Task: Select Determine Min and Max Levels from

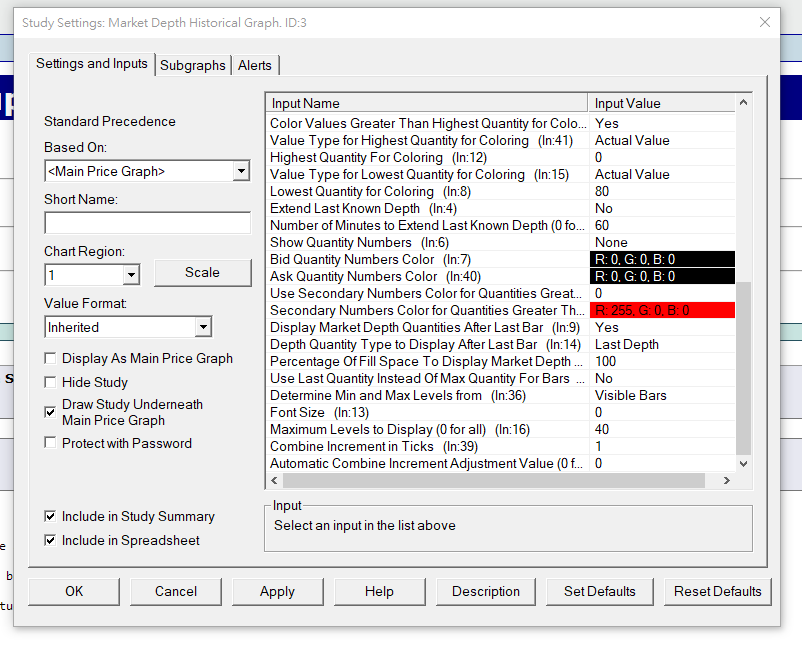Action: [501, 395]
